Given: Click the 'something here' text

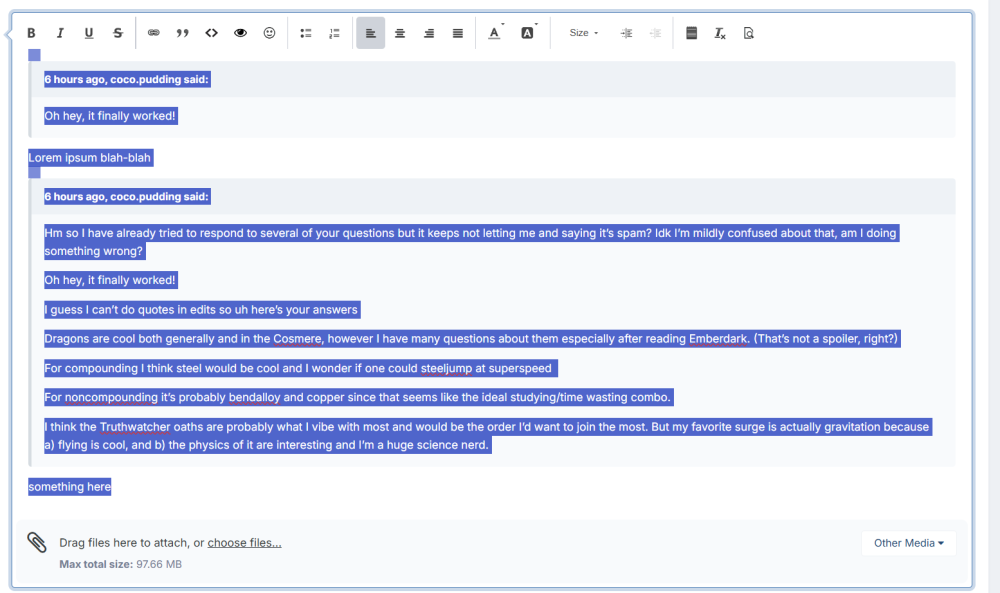Looking at the screenshot, I should tap(70, 487).
